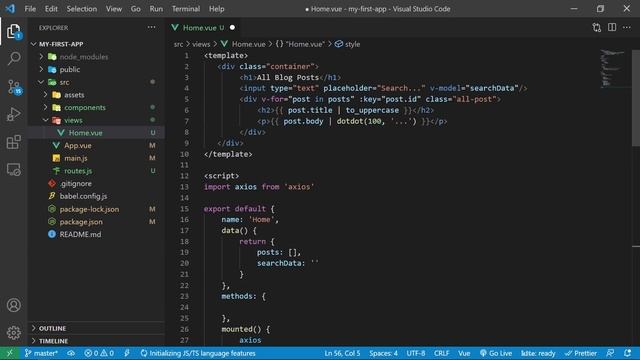
Task: Open editor more actions ellipsis
Action: coord(627,27)
